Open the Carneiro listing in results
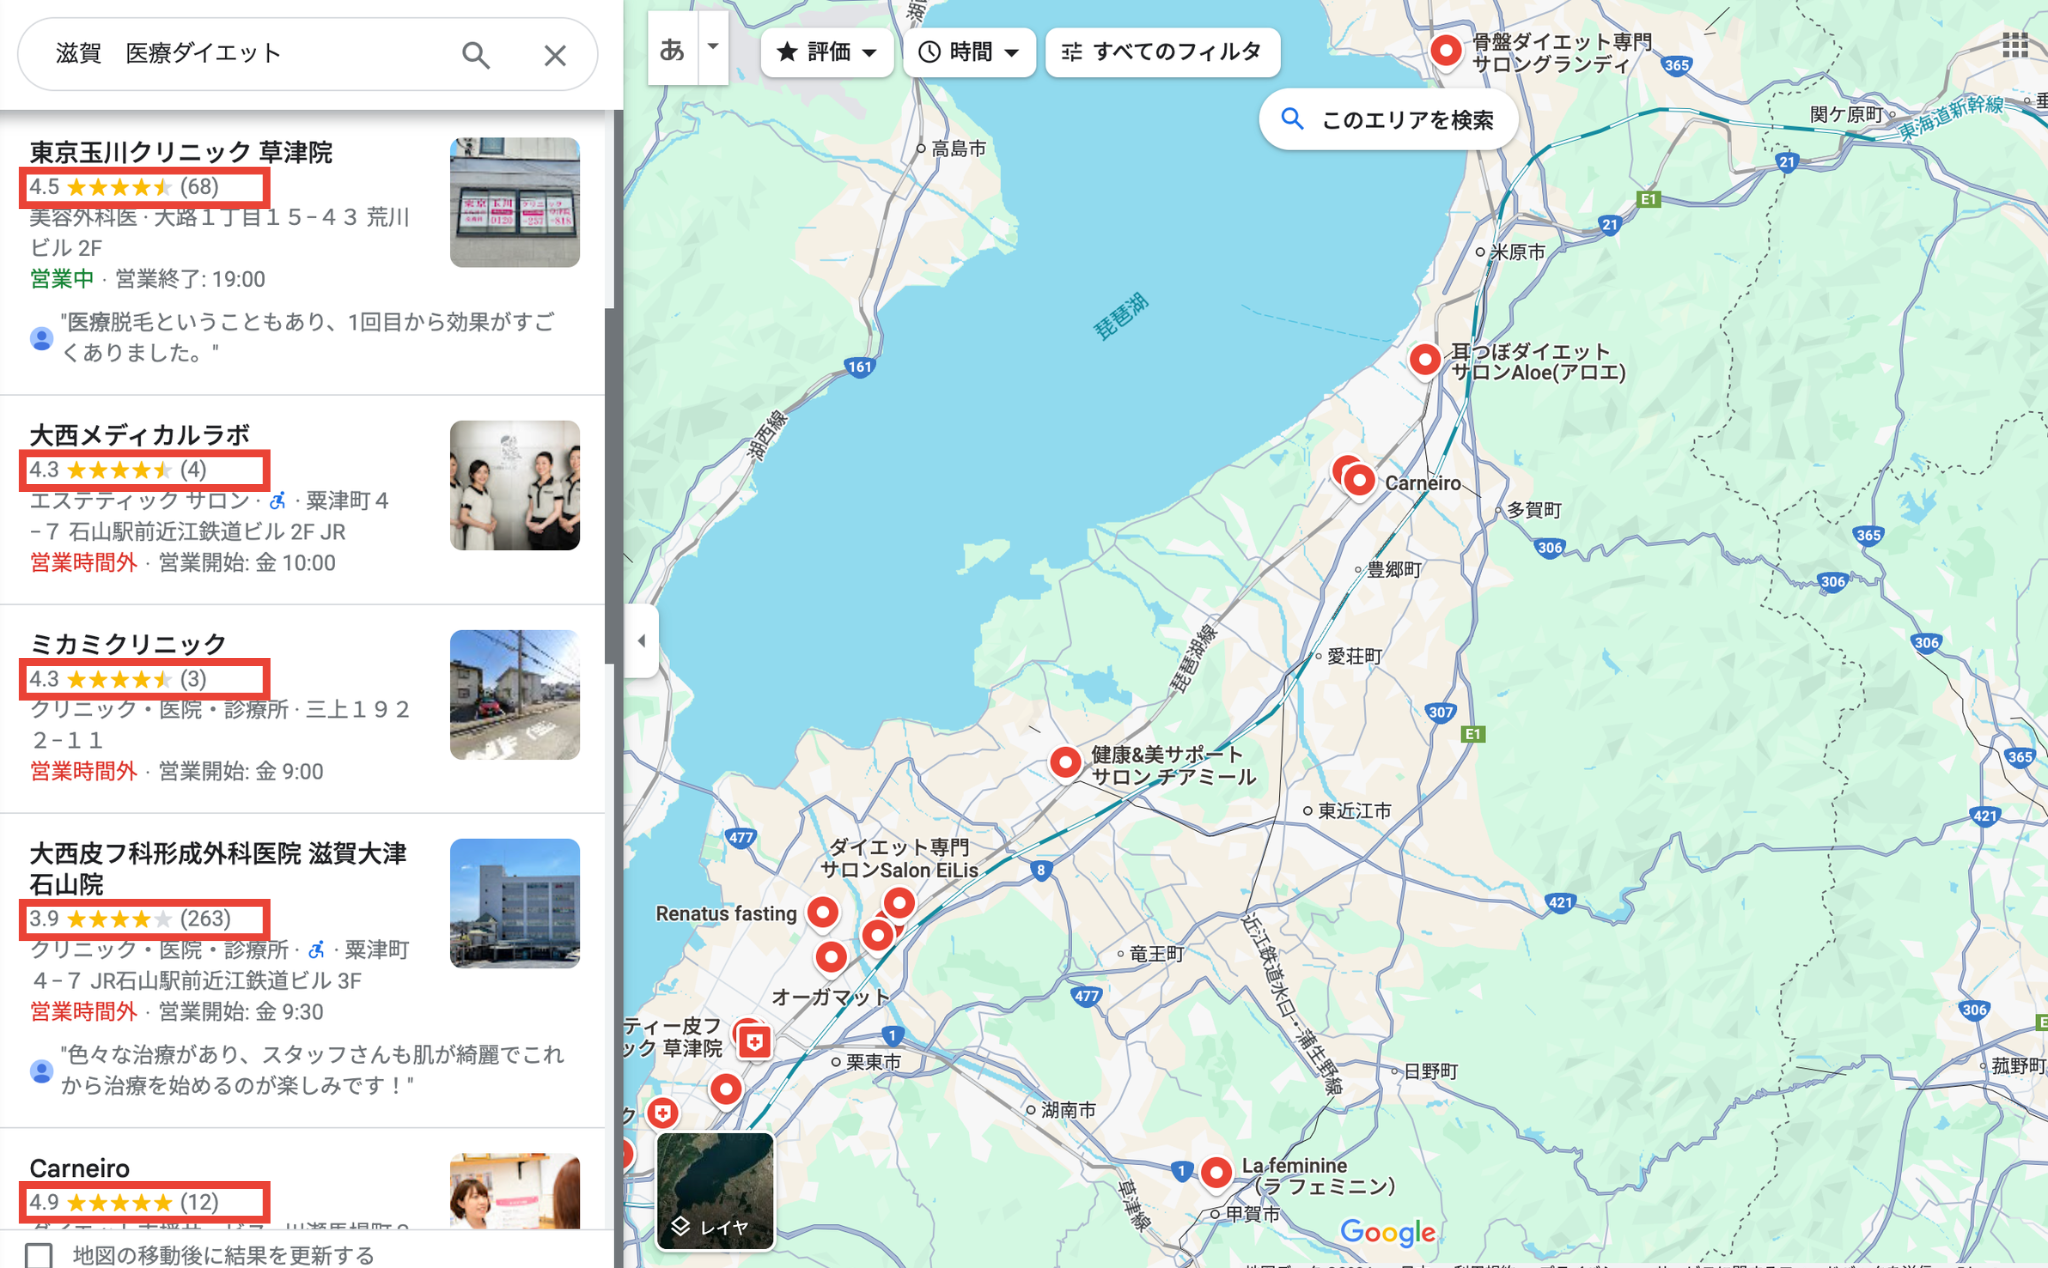2048x1268 pixels. click(x=80, y=1168)
